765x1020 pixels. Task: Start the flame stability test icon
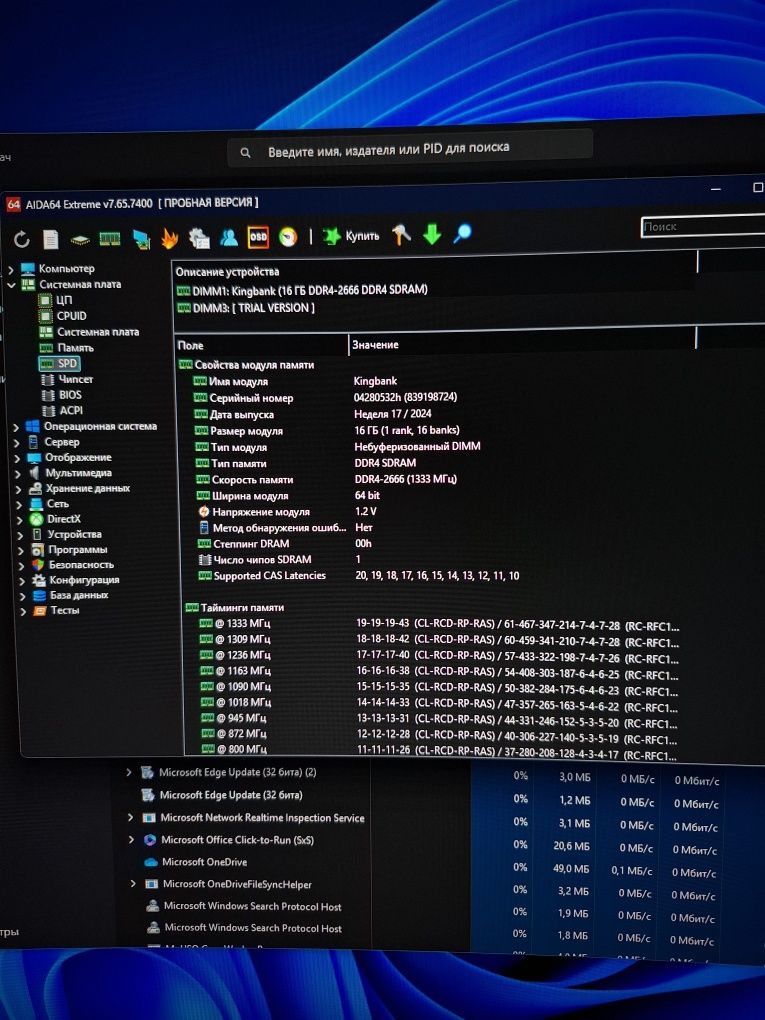170,239
